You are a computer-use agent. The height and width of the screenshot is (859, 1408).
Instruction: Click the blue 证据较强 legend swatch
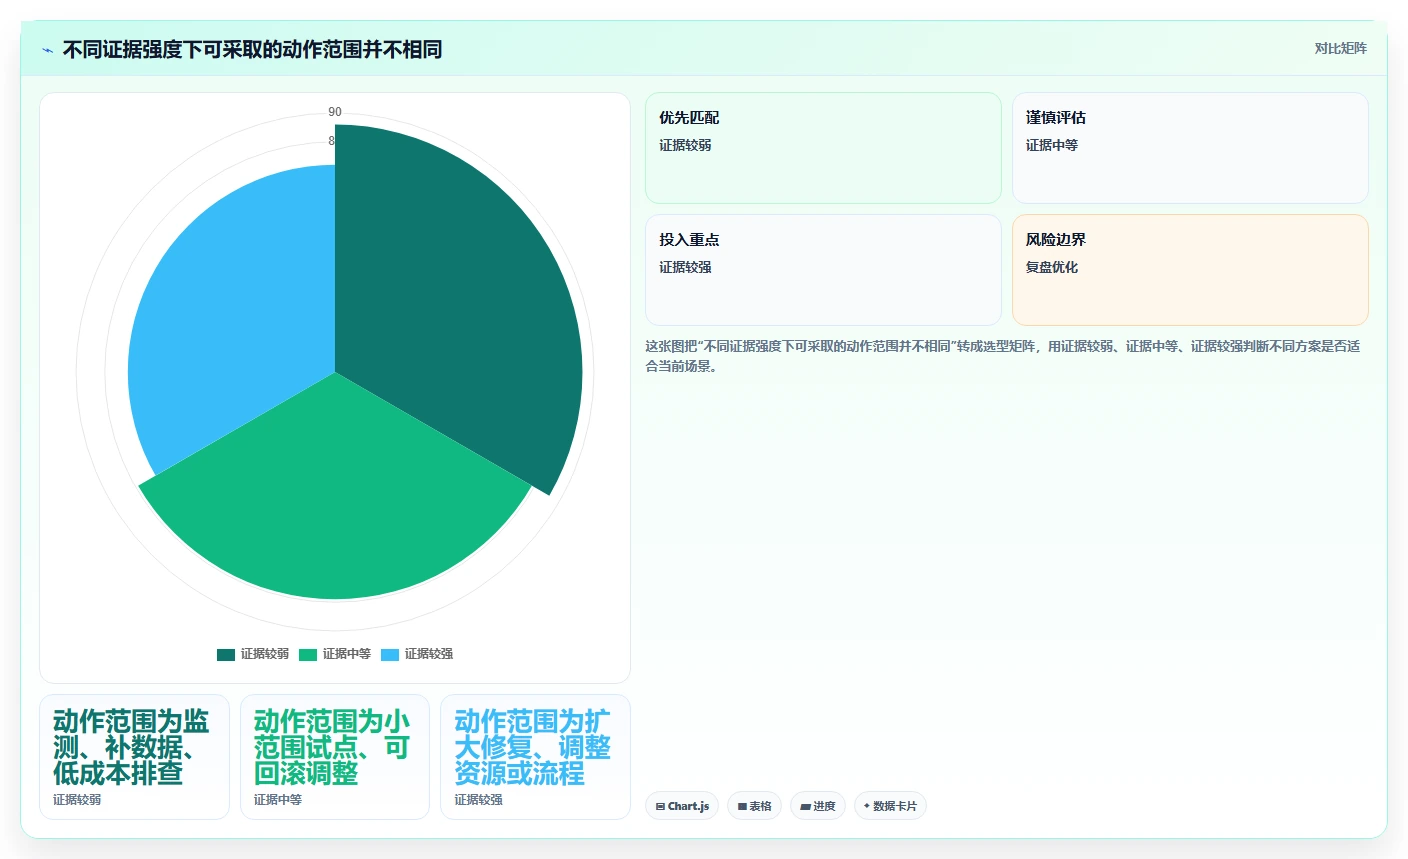click(x=390, y=655)
